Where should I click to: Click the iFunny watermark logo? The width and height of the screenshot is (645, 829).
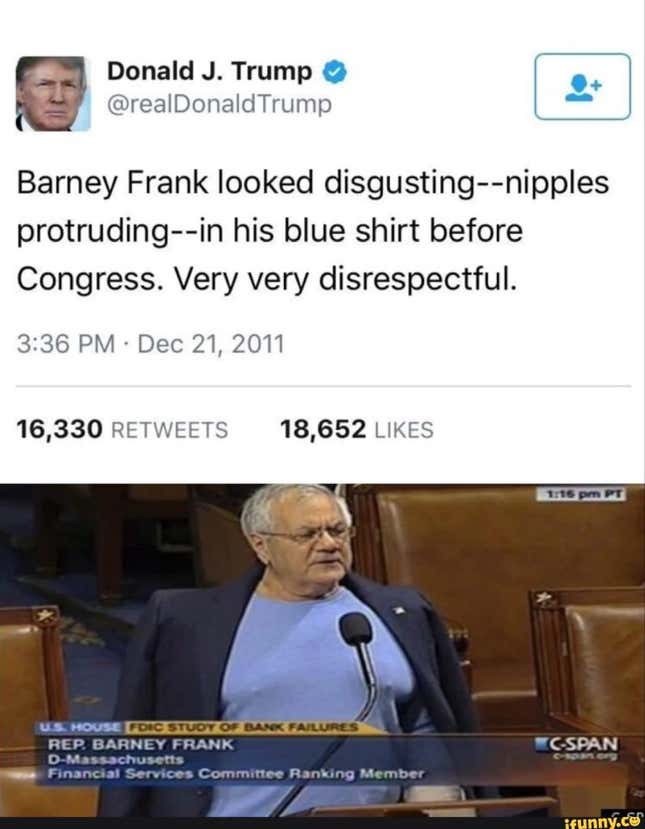pos(602,822)
